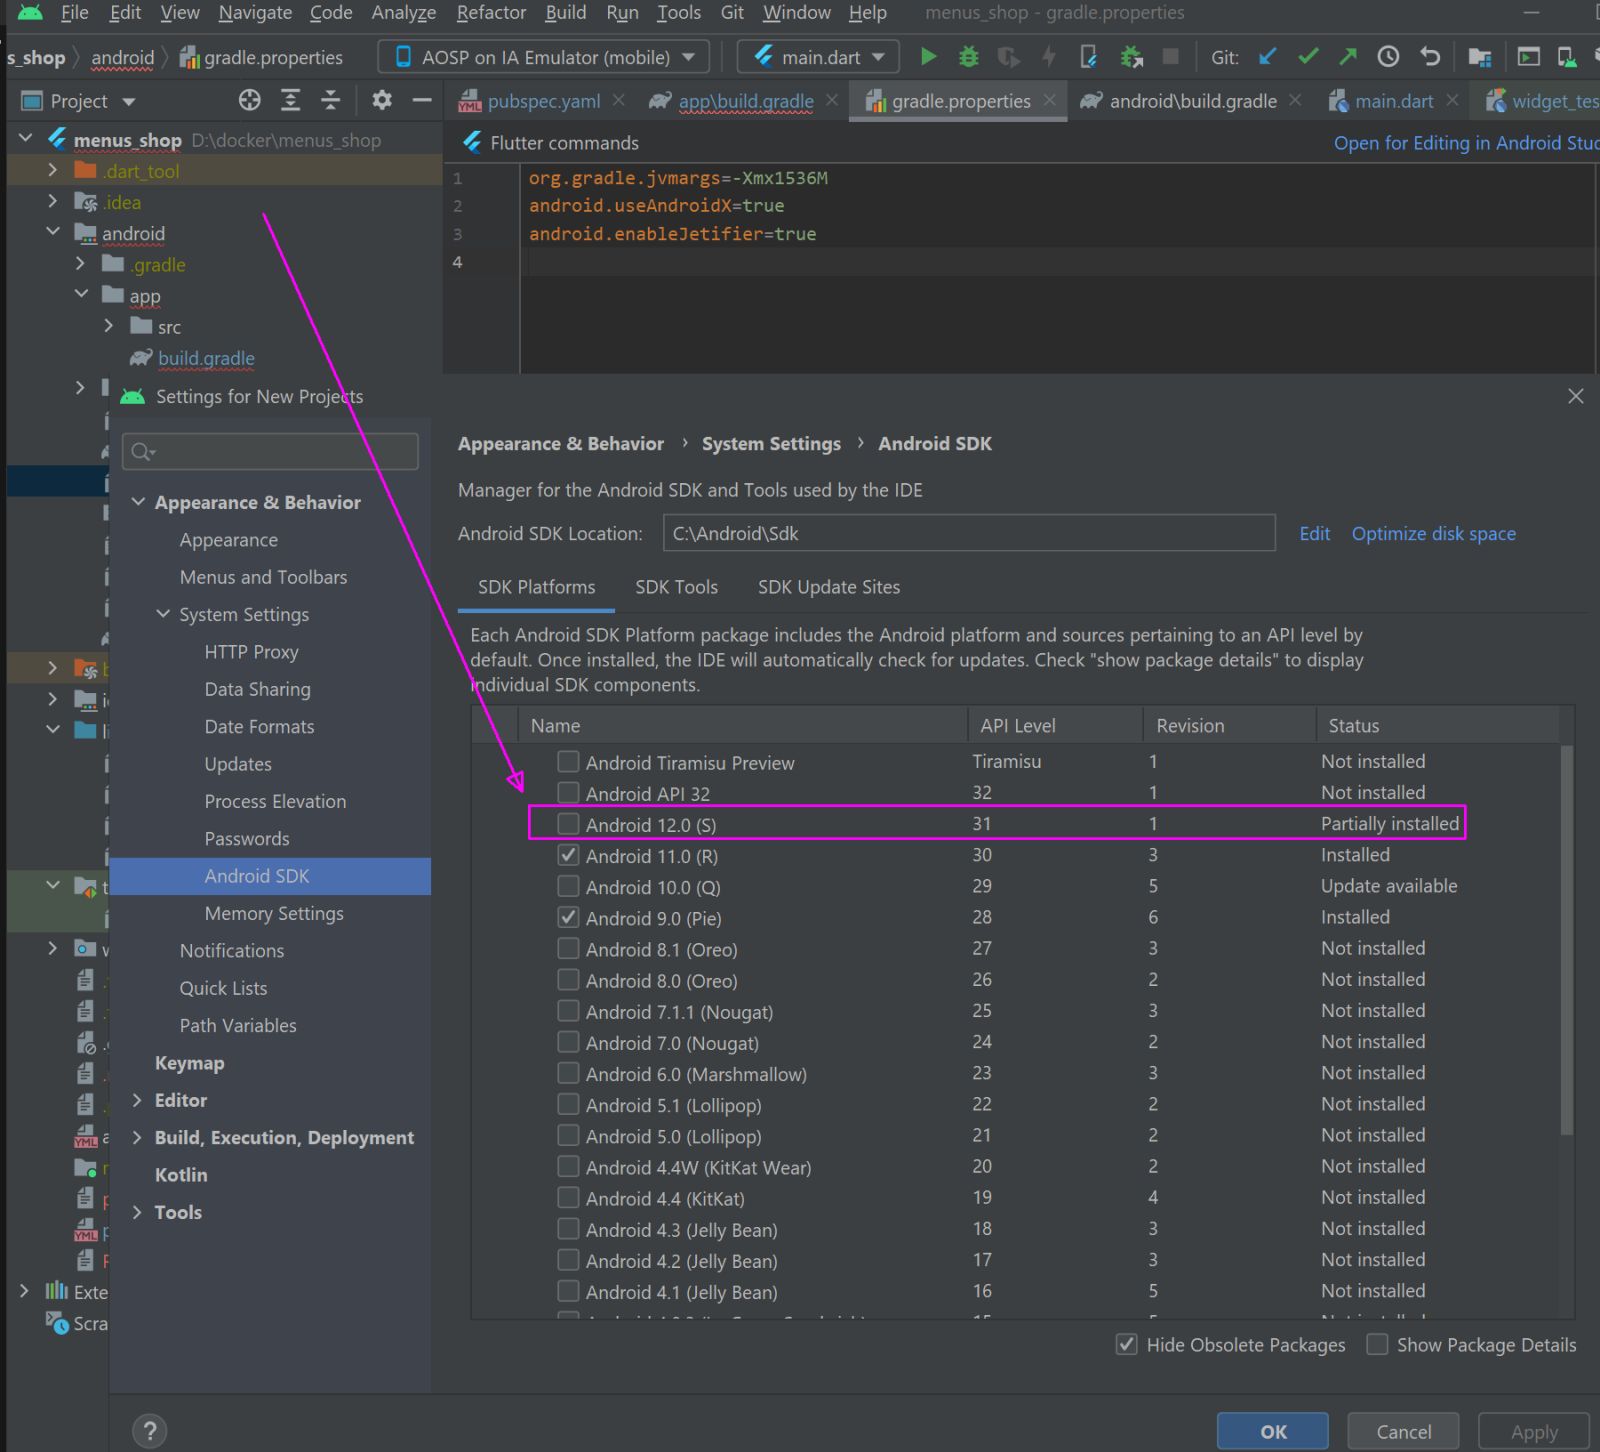
Task: Toggle Hide Obsolete Packages checkbox
Action: pos(1126,1344)
